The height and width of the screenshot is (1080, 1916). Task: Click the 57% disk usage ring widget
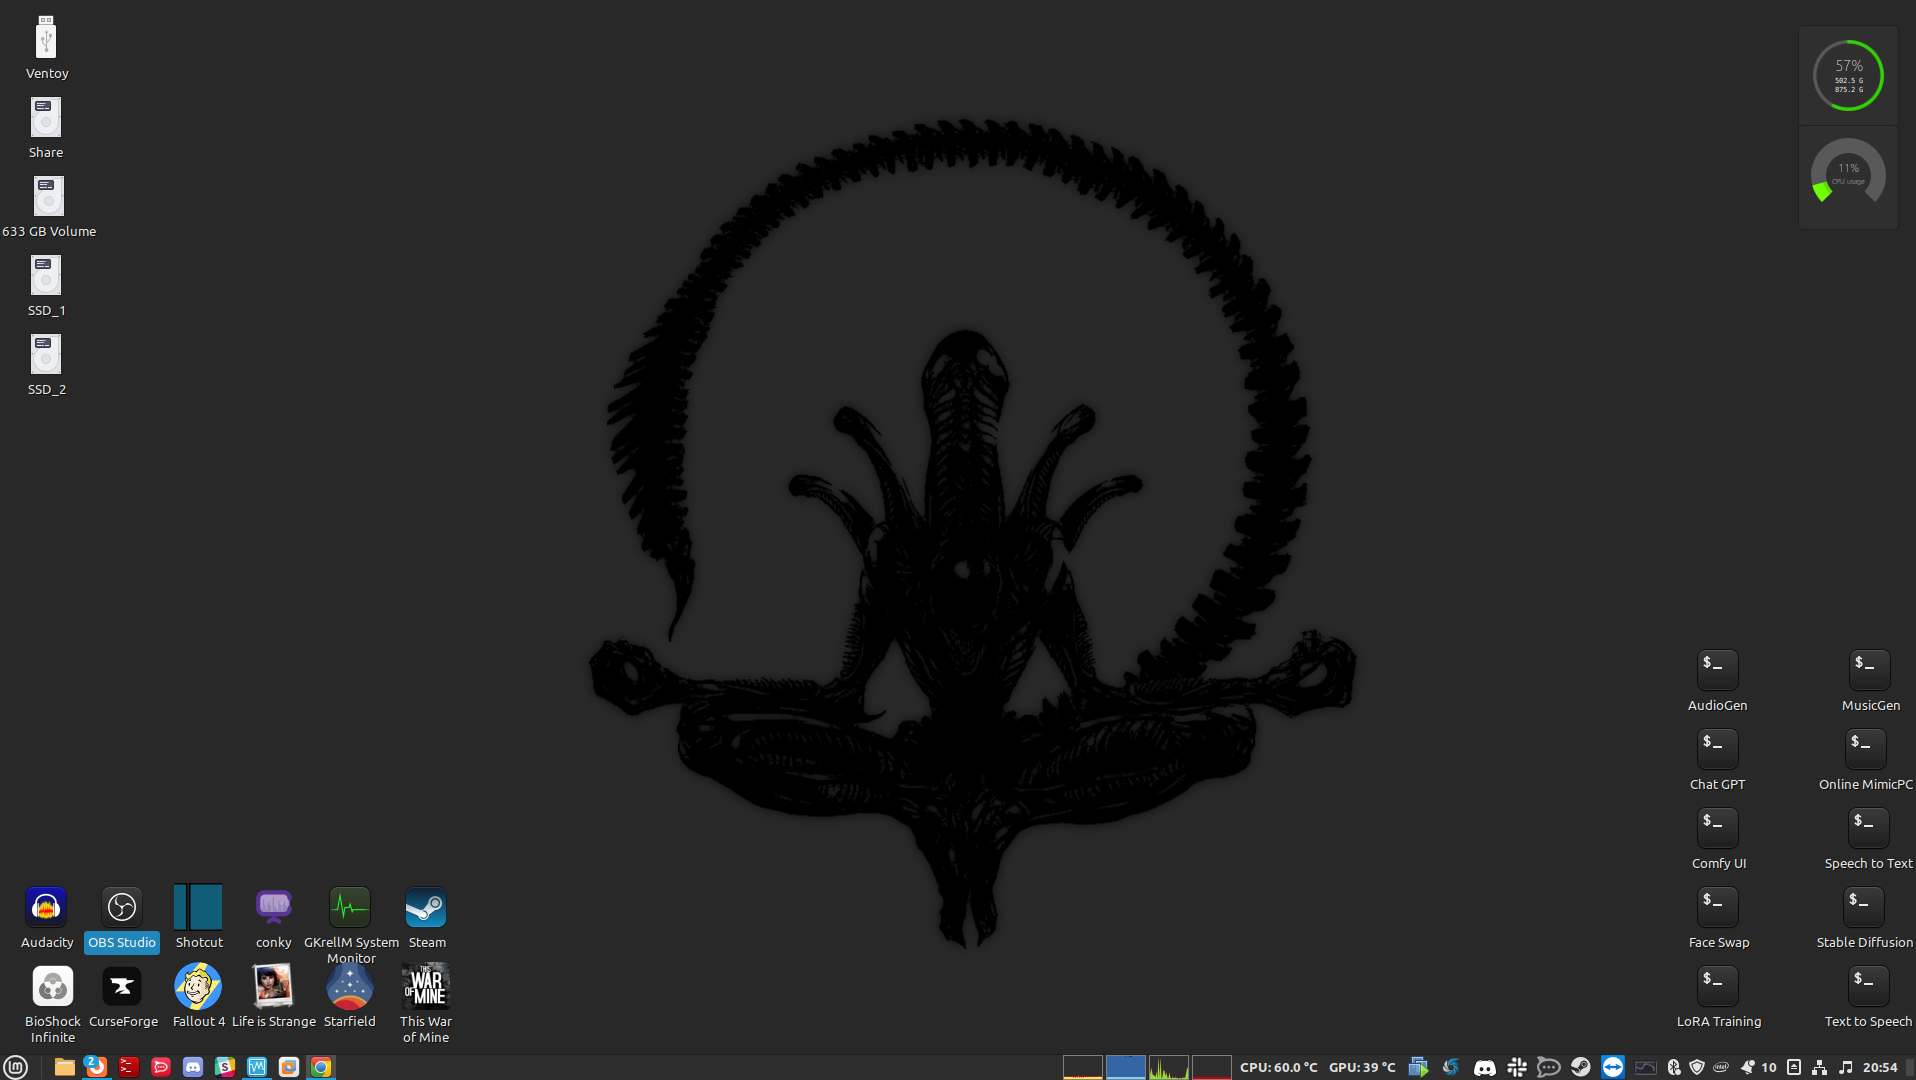click(1848, 75)
